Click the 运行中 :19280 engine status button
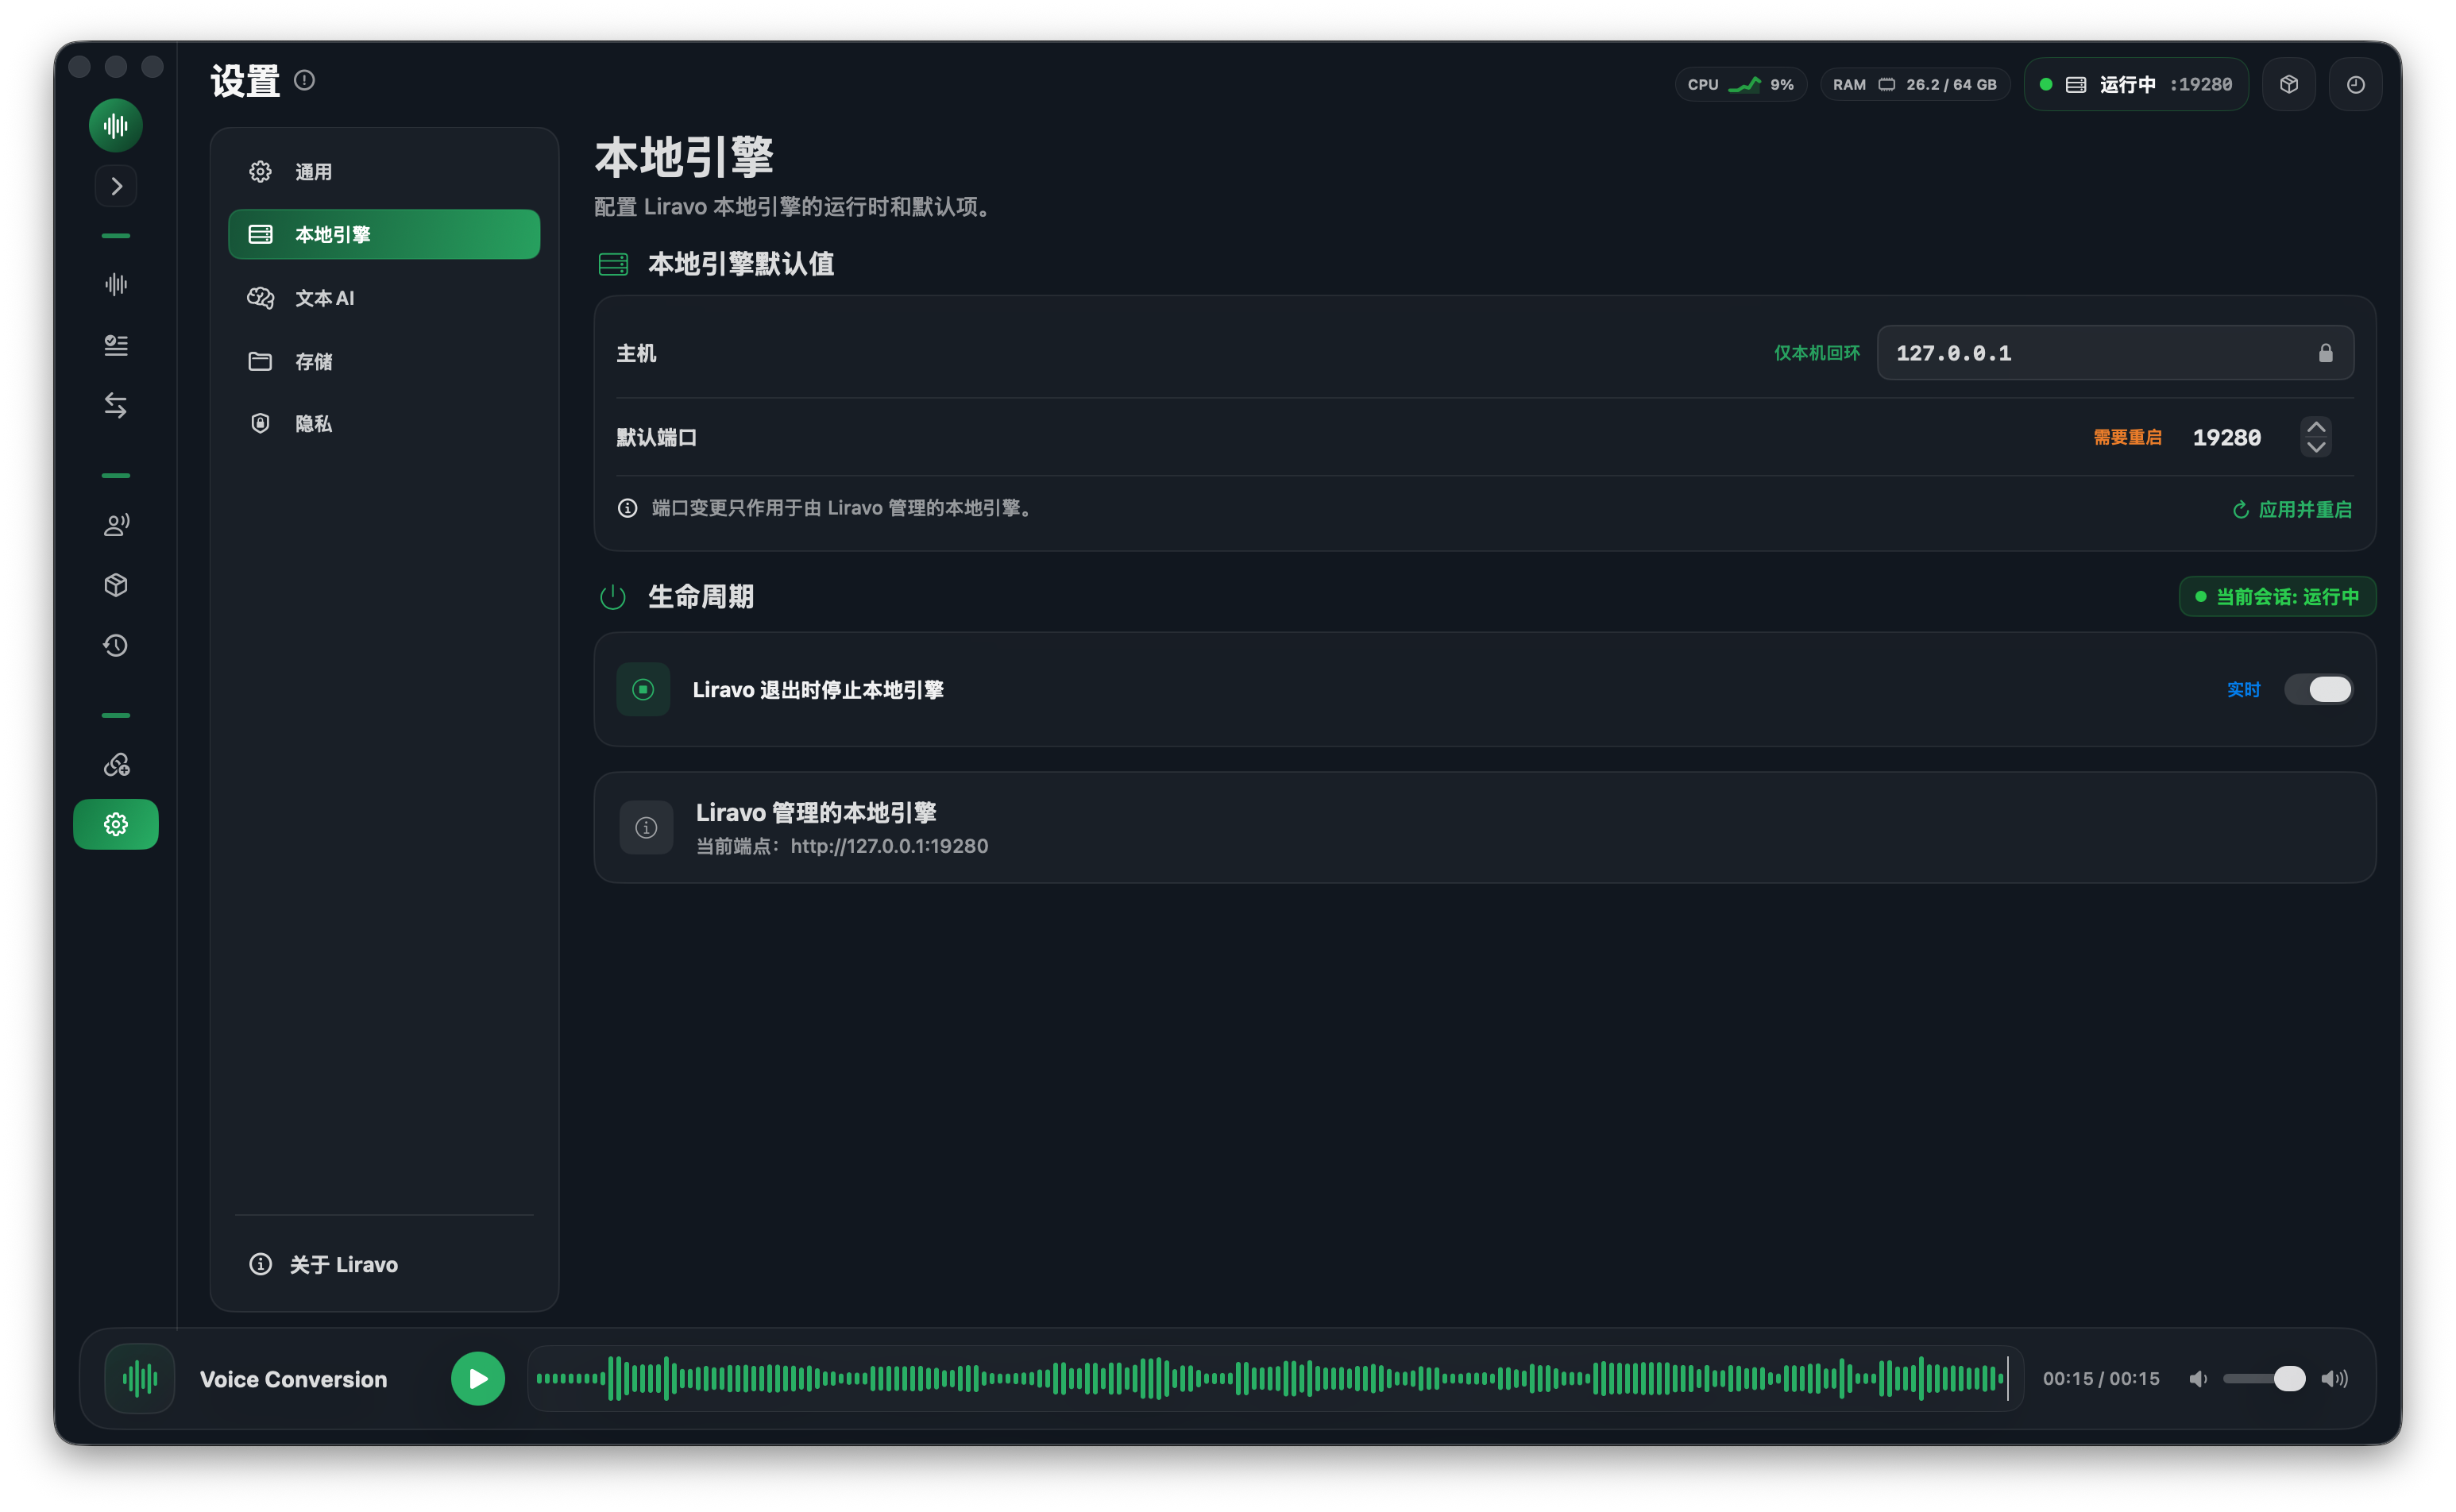Viewport: 2456px width, 1512px height. (x=2136, y=84)
